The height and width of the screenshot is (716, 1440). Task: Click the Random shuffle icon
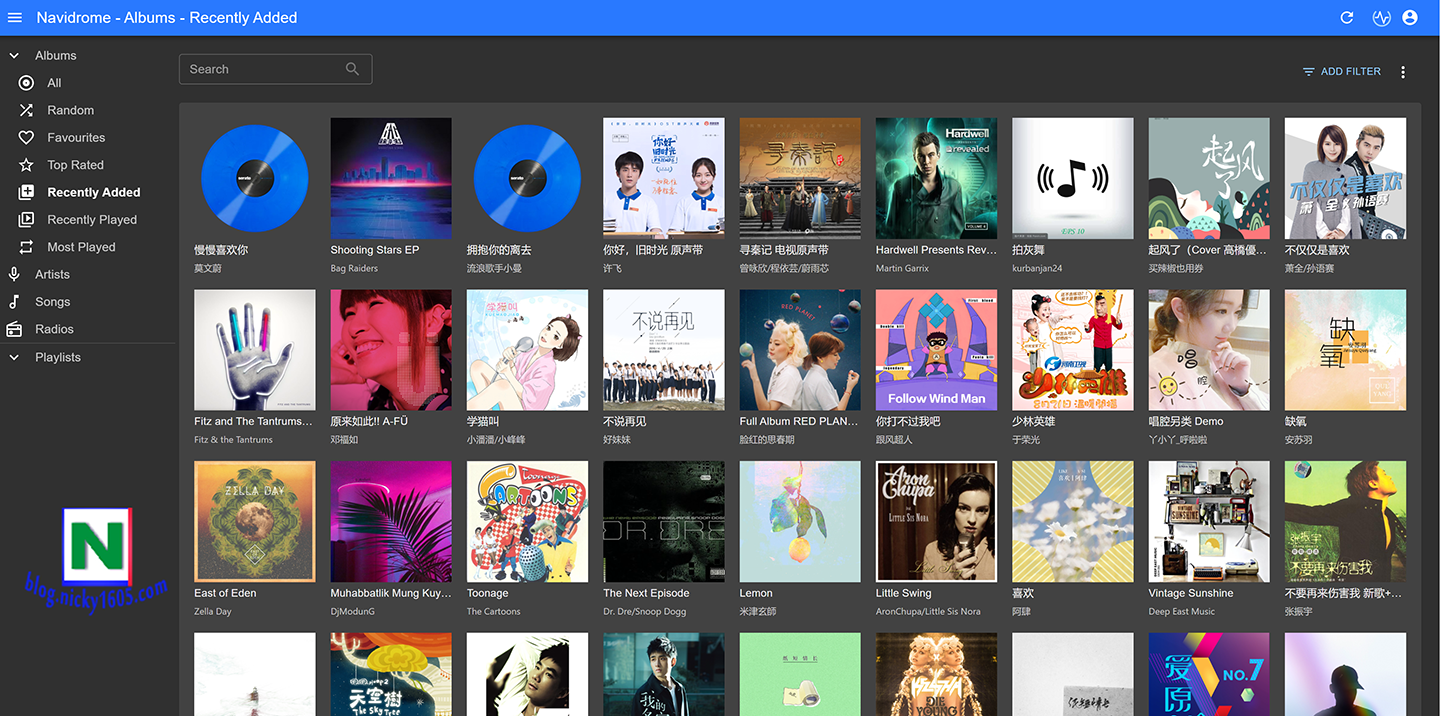coord(27,110)
